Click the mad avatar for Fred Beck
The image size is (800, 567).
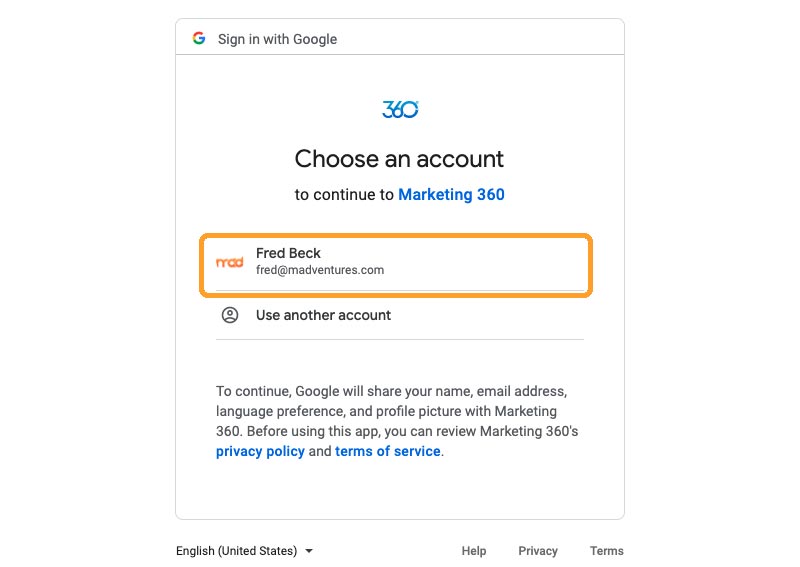coord(230,262)
